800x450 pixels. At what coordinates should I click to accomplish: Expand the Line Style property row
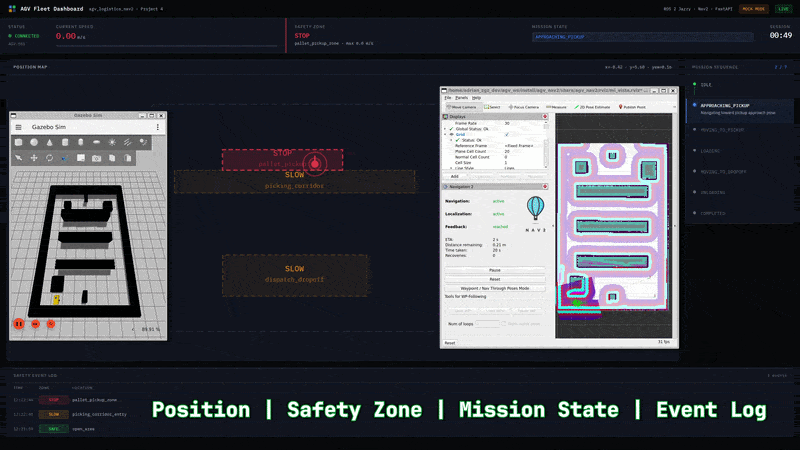pyautogui.click(x=452, y=168)
